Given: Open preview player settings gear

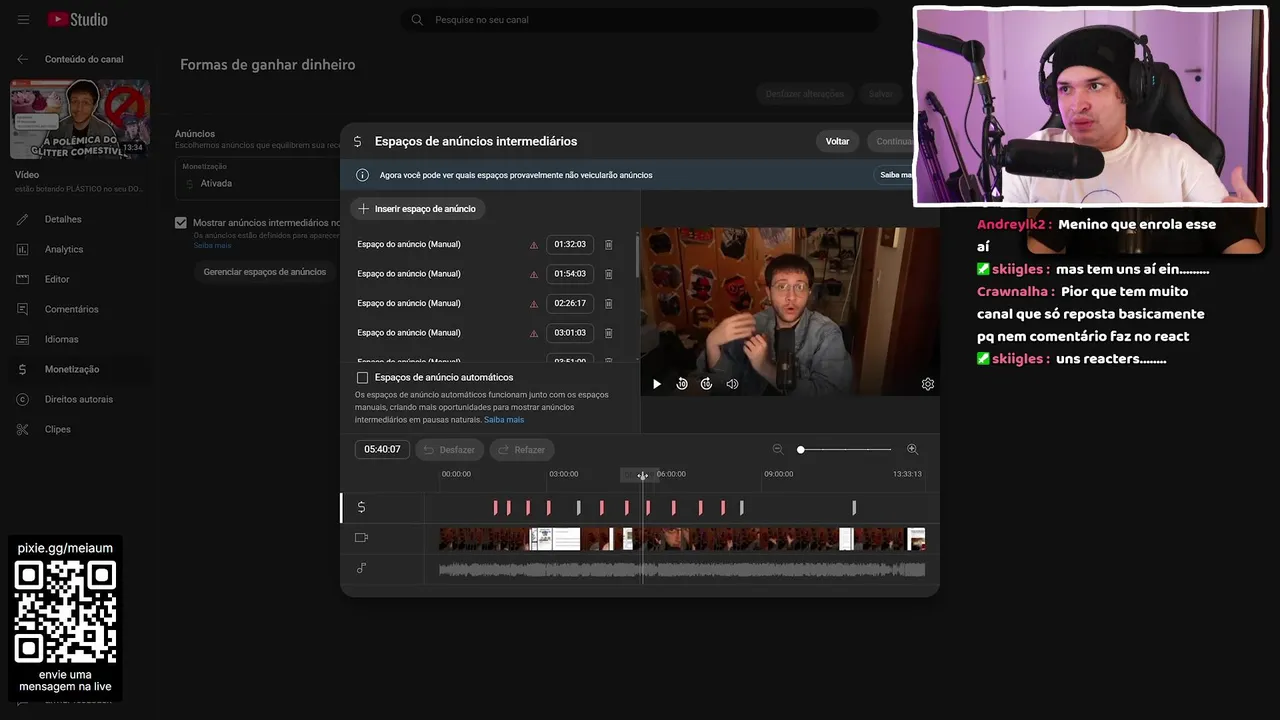Looking at the screenshot, I should [928, 384].
